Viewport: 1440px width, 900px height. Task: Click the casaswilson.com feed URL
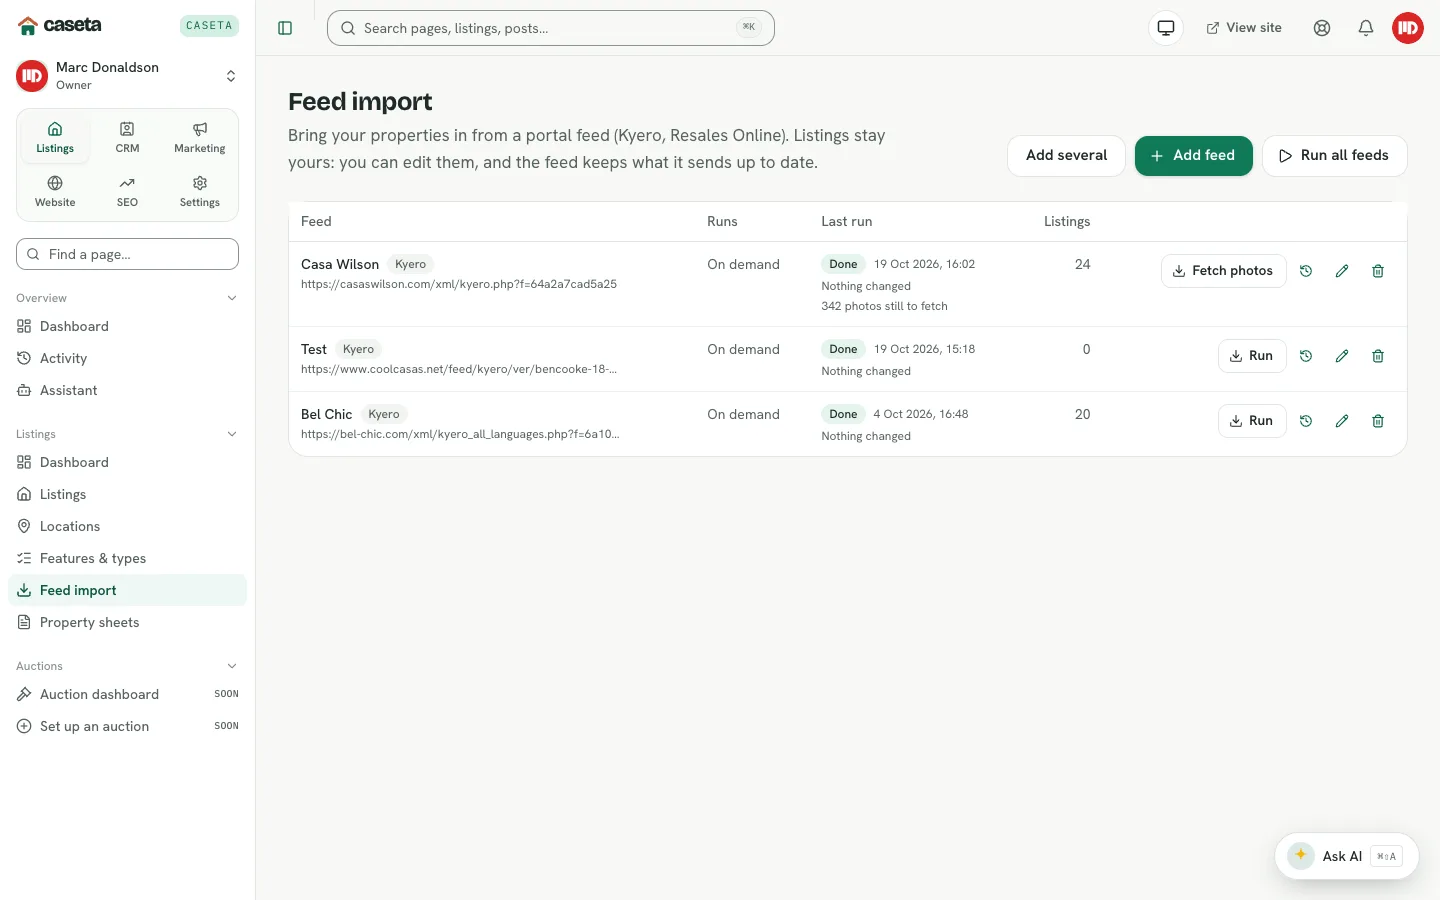click(459, 284)
